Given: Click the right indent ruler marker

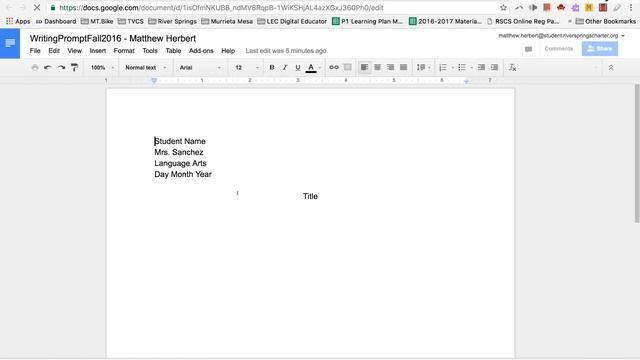Looking at the screenshot, I should pos(466,81).
